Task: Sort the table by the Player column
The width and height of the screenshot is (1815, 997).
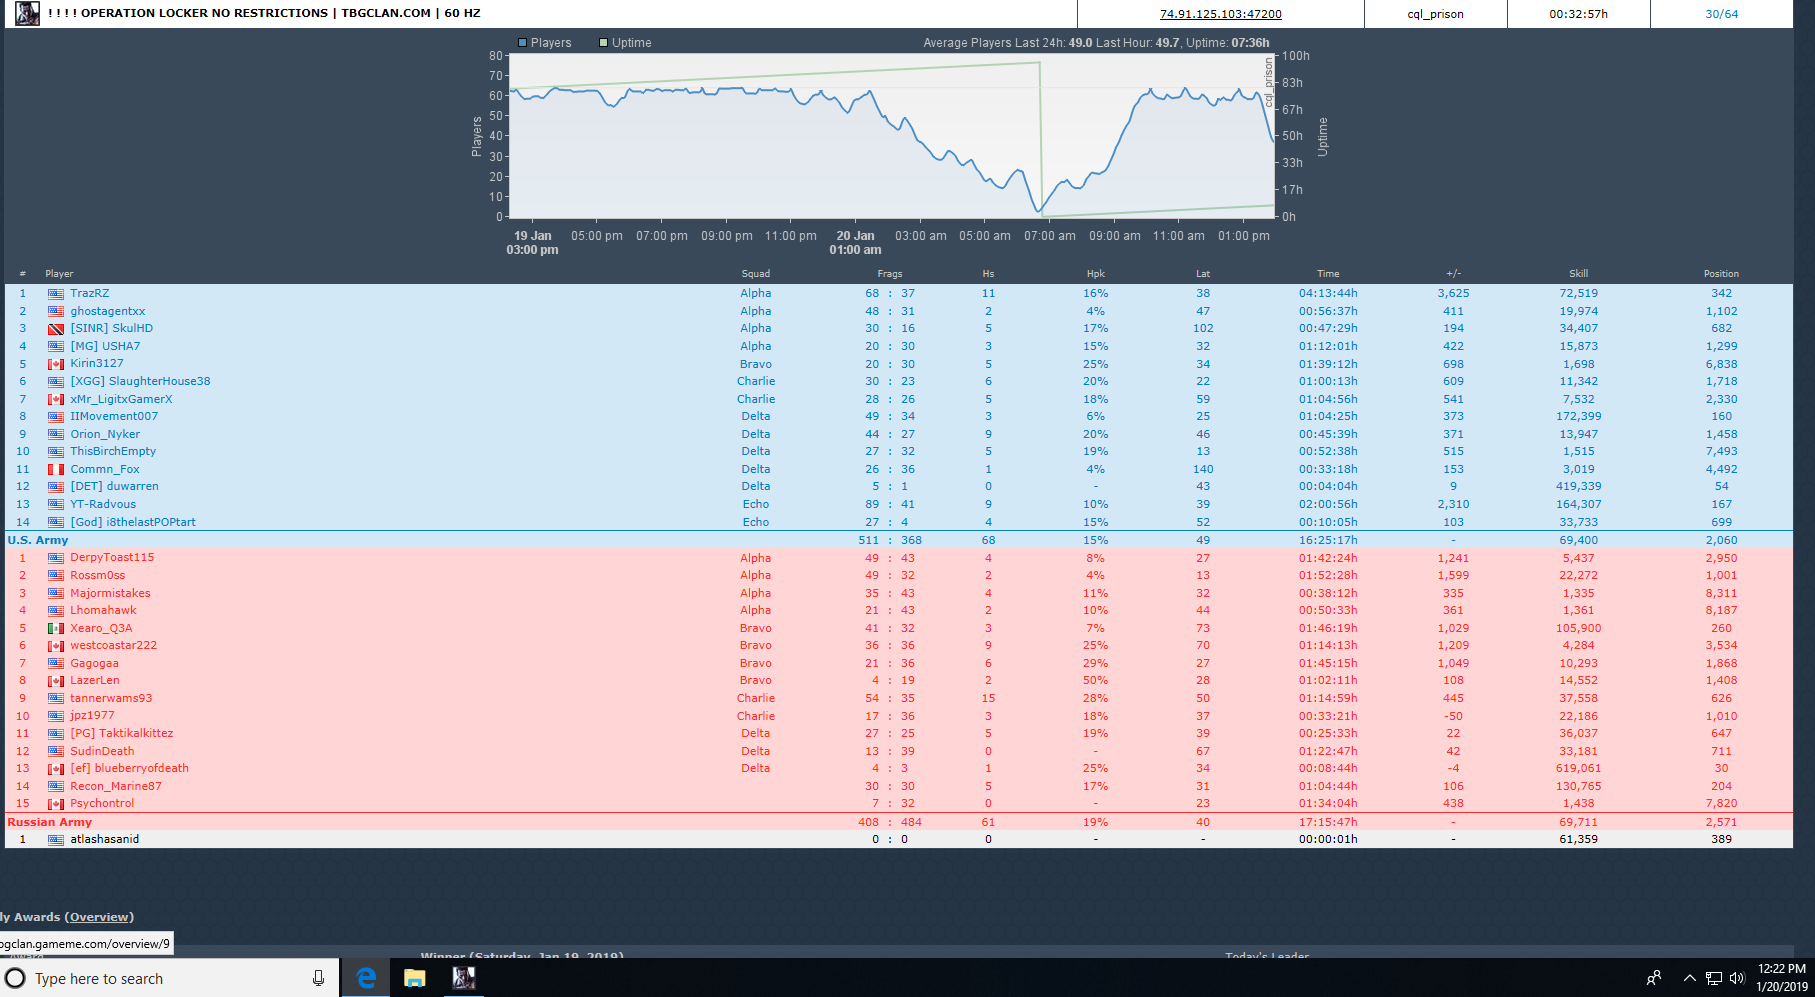Action: (x=59, y=274)
